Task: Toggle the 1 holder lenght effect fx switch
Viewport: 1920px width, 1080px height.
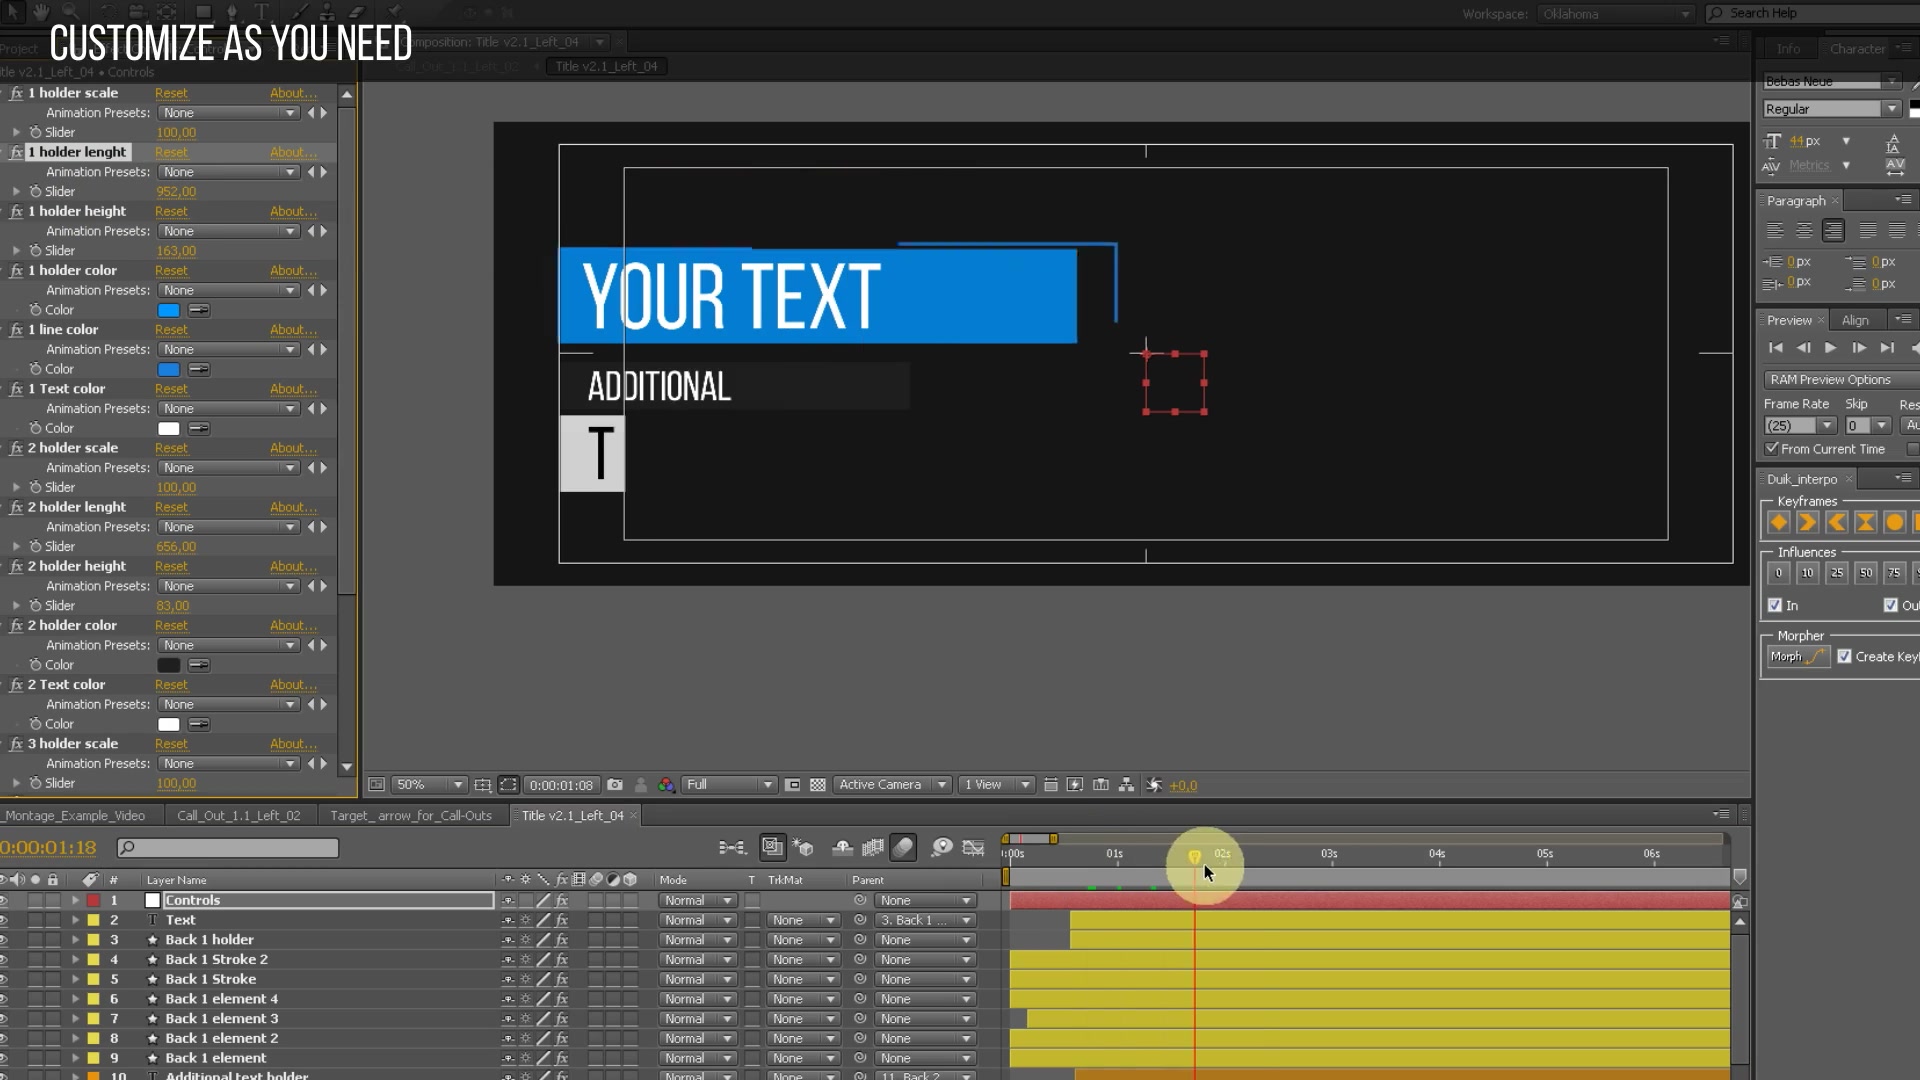Action: (x=16, y=152)
